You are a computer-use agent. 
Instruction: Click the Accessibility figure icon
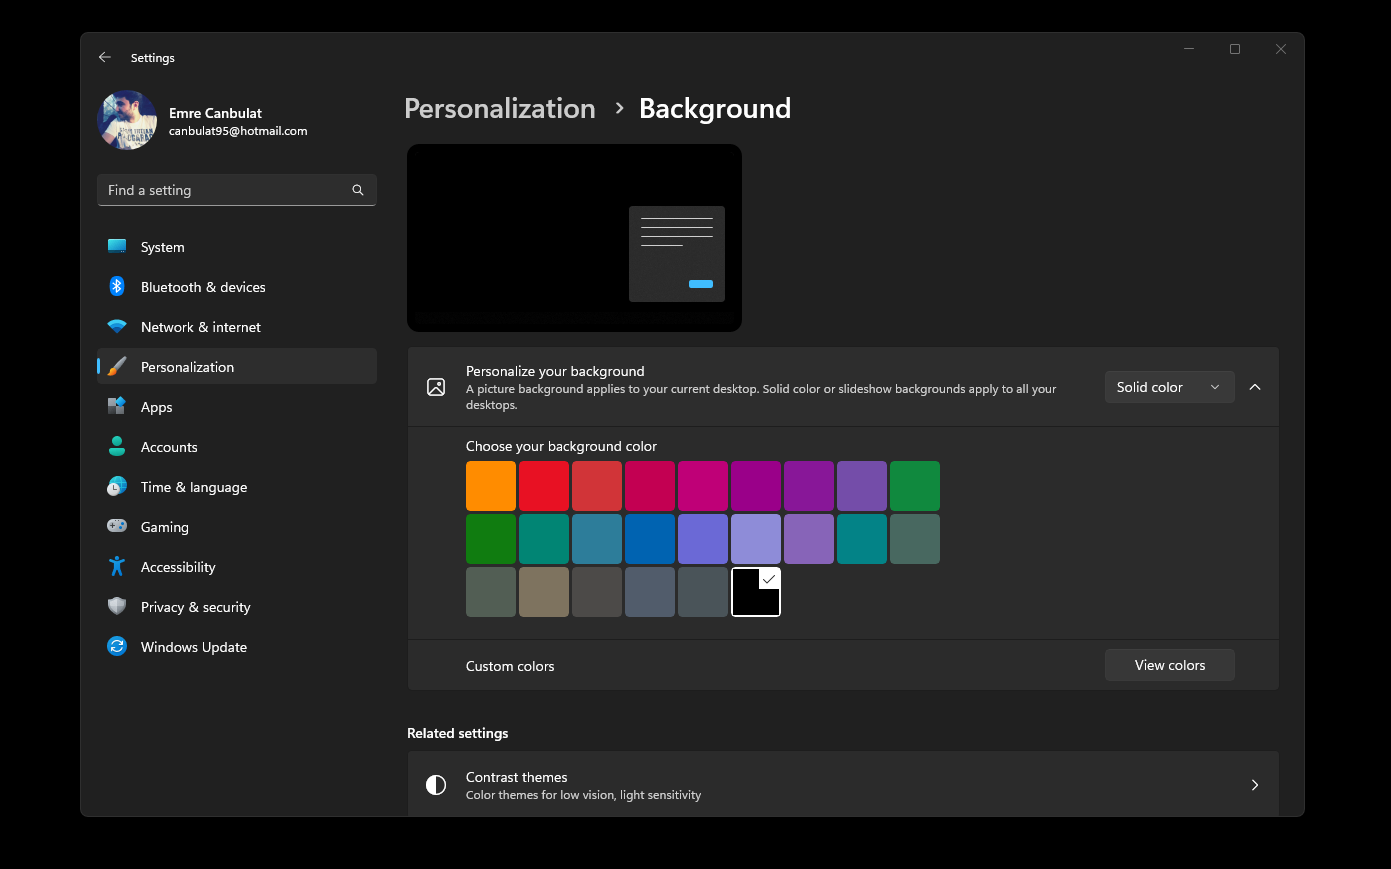click(117, 567)
